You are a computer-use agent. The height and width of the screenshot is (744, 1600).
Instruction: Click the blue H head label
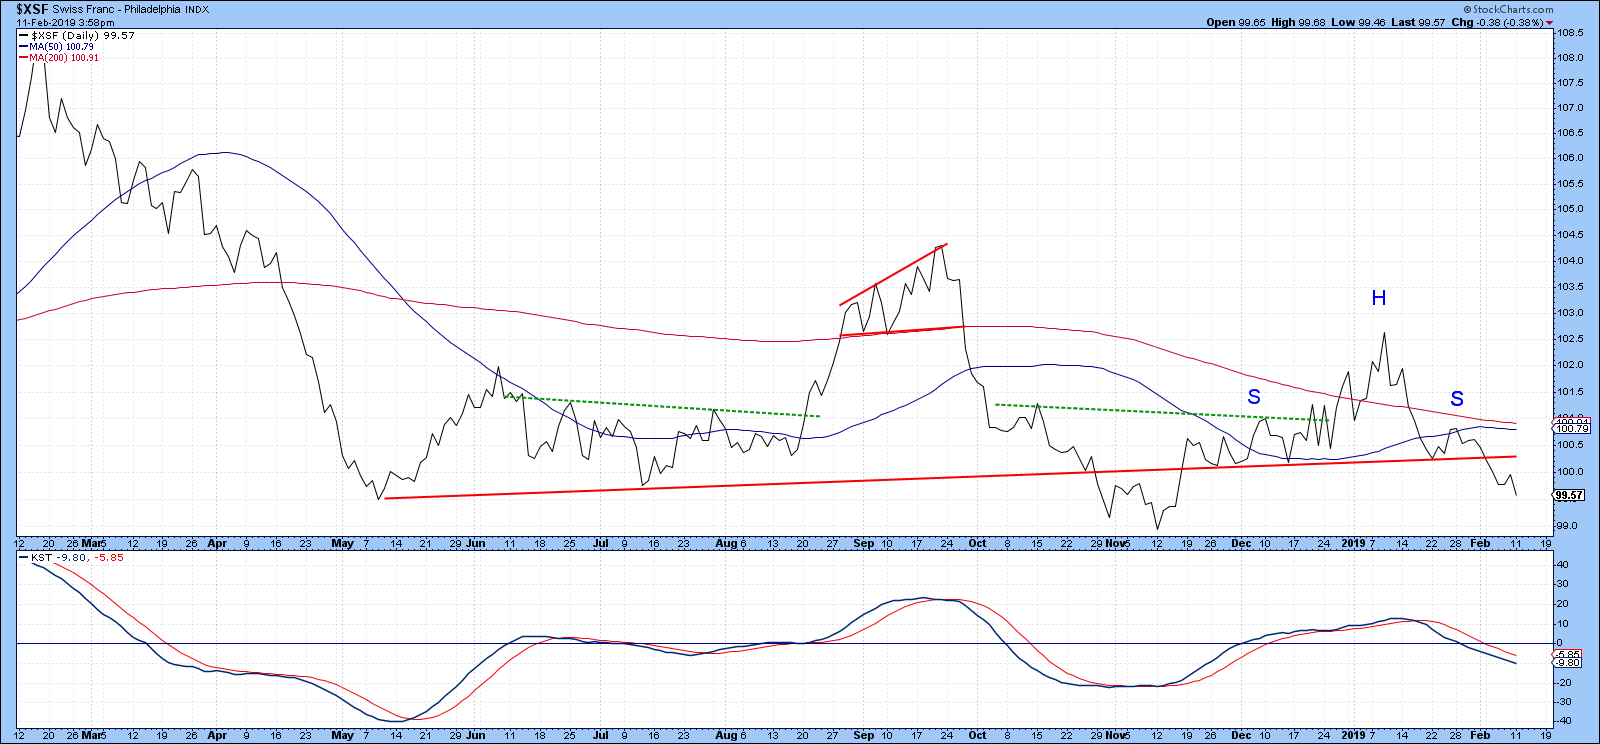(x=1379, y=298)
